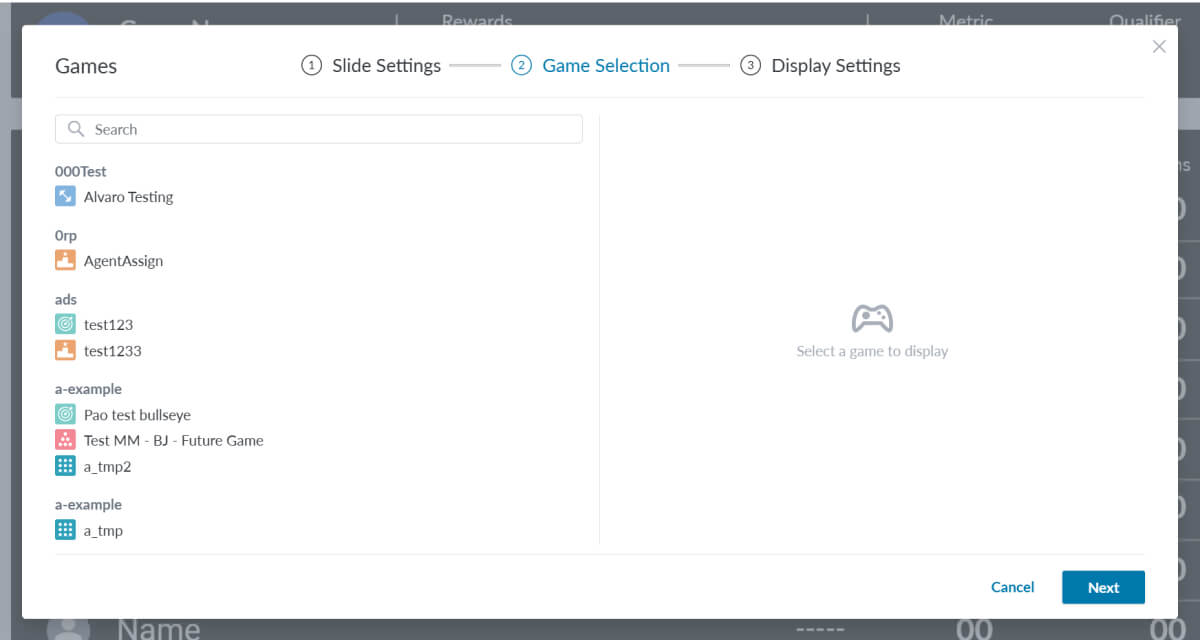Click the test1233 podium icon

point(65,351)
